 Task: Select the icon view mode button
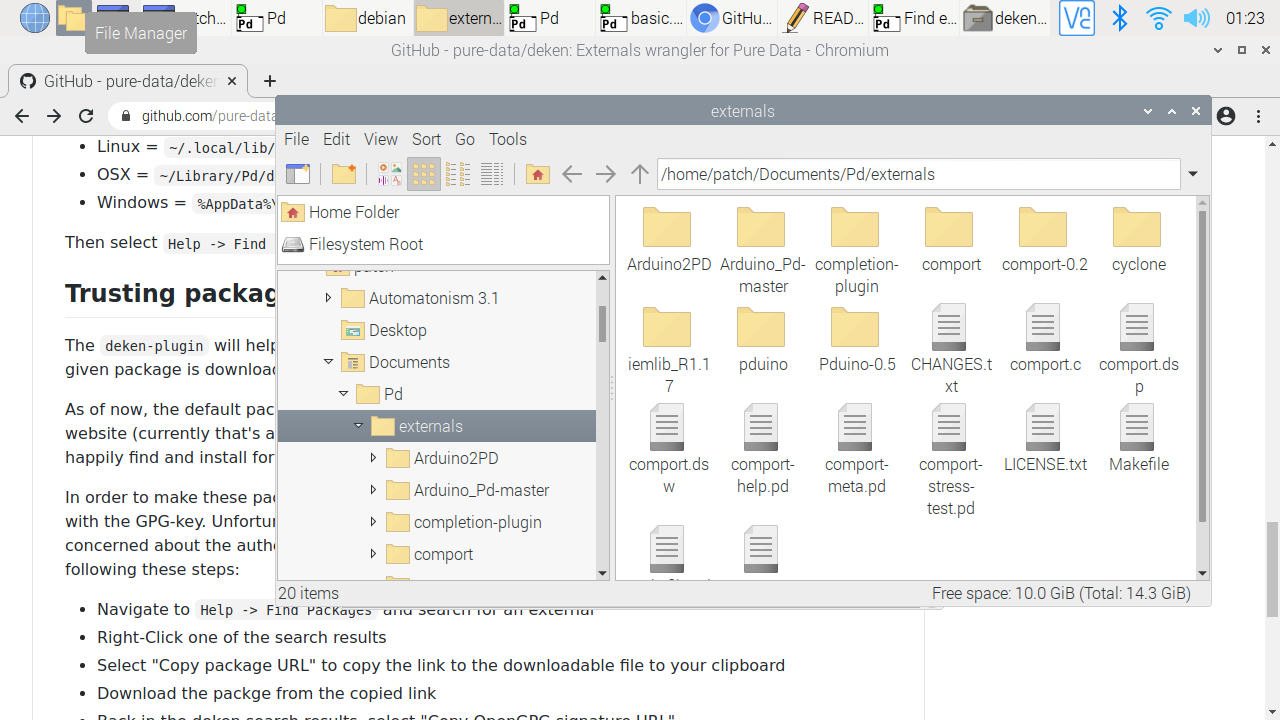pyautogui.click(x=424, y=174)
